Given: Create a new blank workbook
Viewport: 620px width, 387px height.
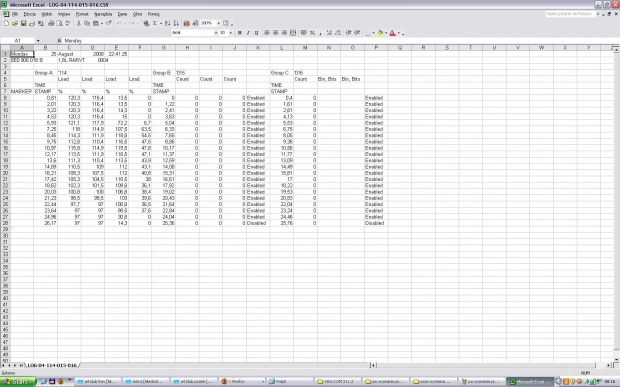Looking at the screenshot, I should [6, 23].
